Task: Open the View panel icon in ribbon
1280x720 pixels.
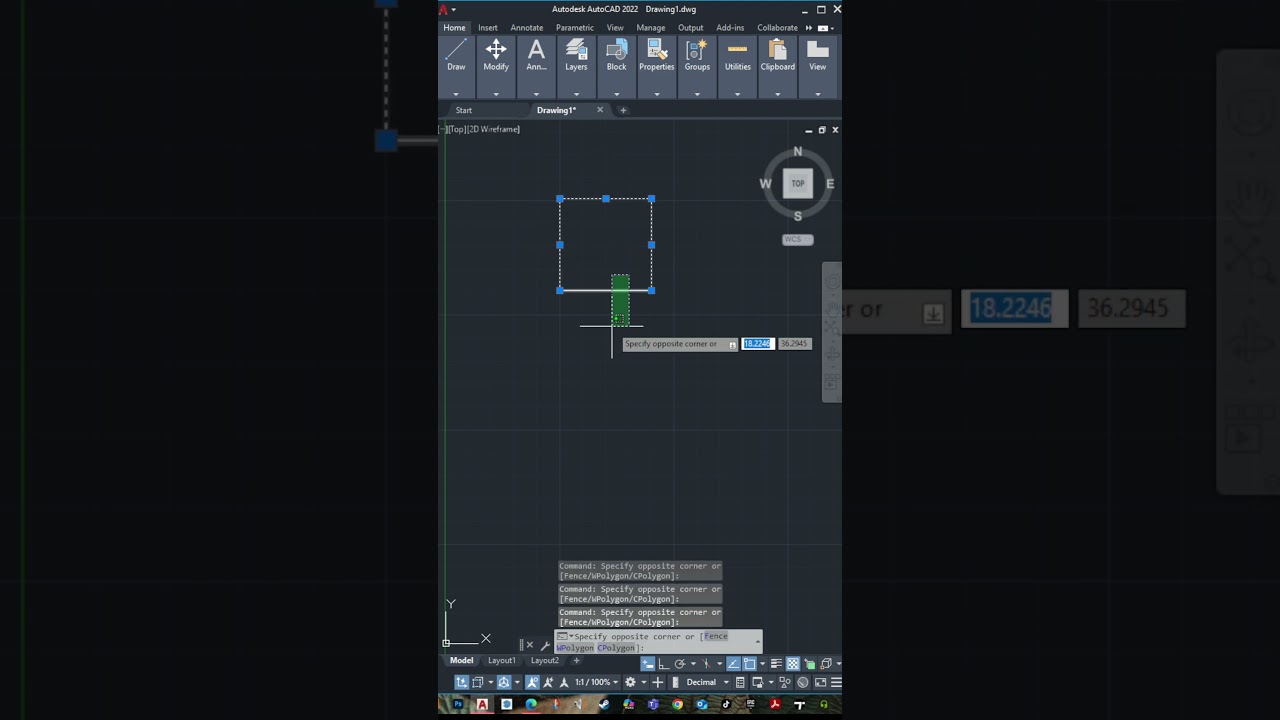Action: (817, 50)
